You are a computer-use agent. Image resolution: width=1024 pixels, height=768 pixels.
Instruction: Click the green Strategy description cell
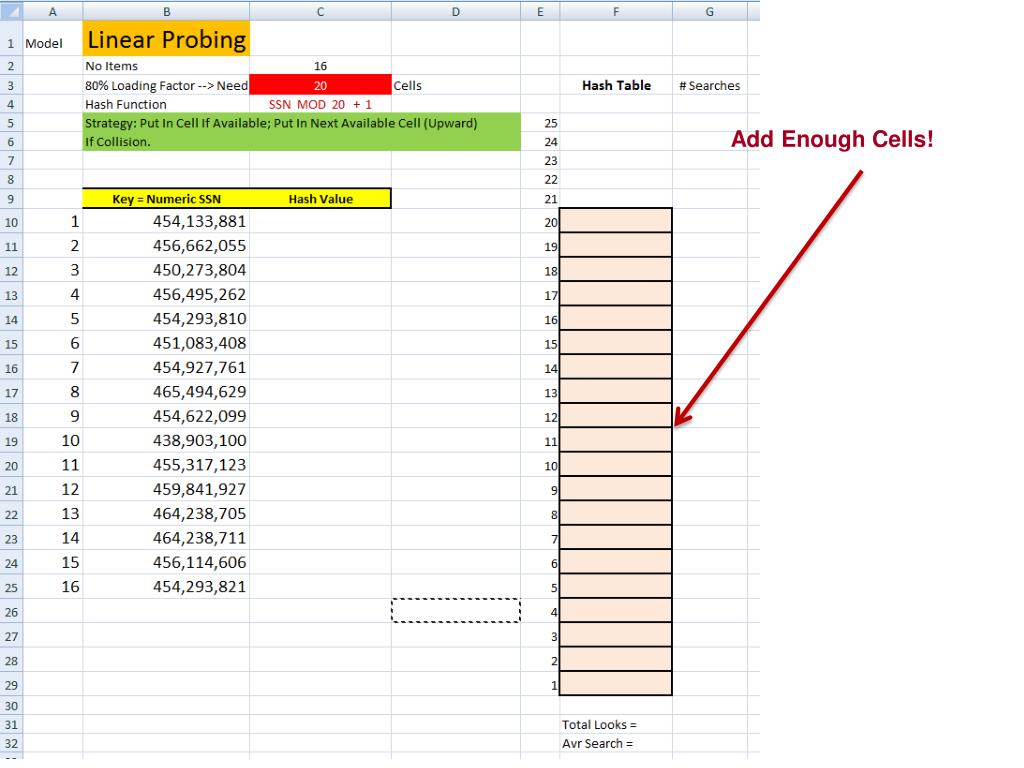[302, 132]
